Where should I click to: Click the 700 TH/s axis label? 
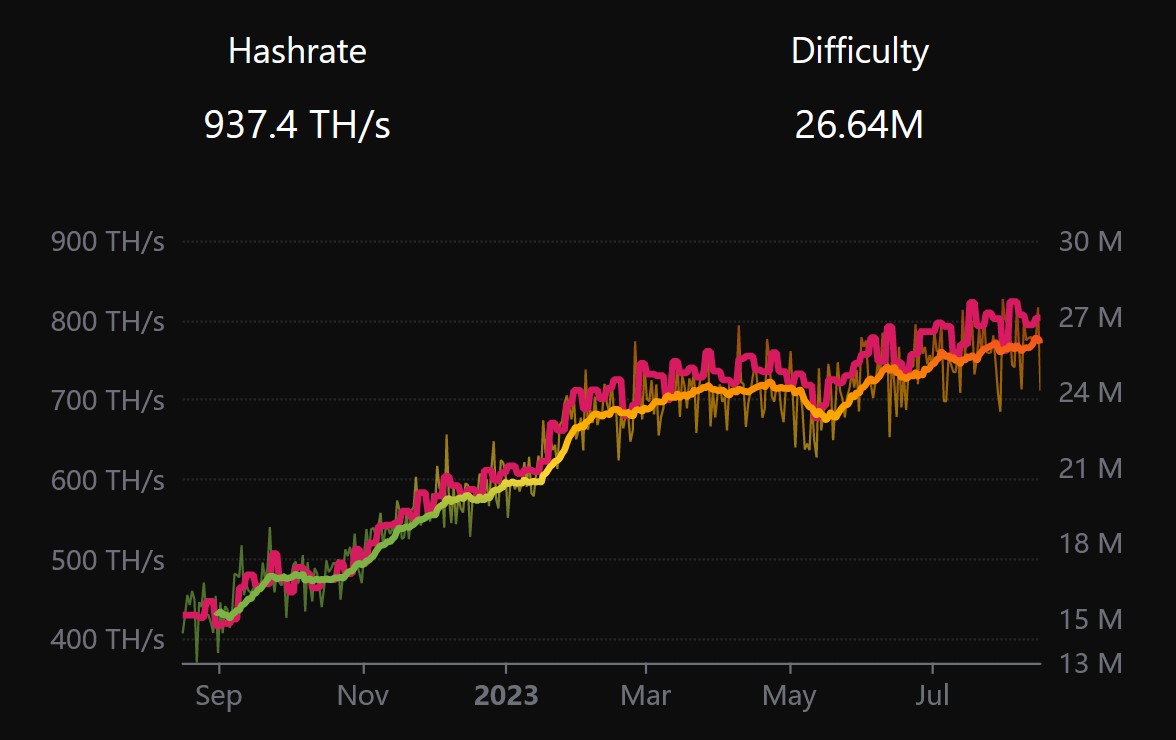(107, 400)
